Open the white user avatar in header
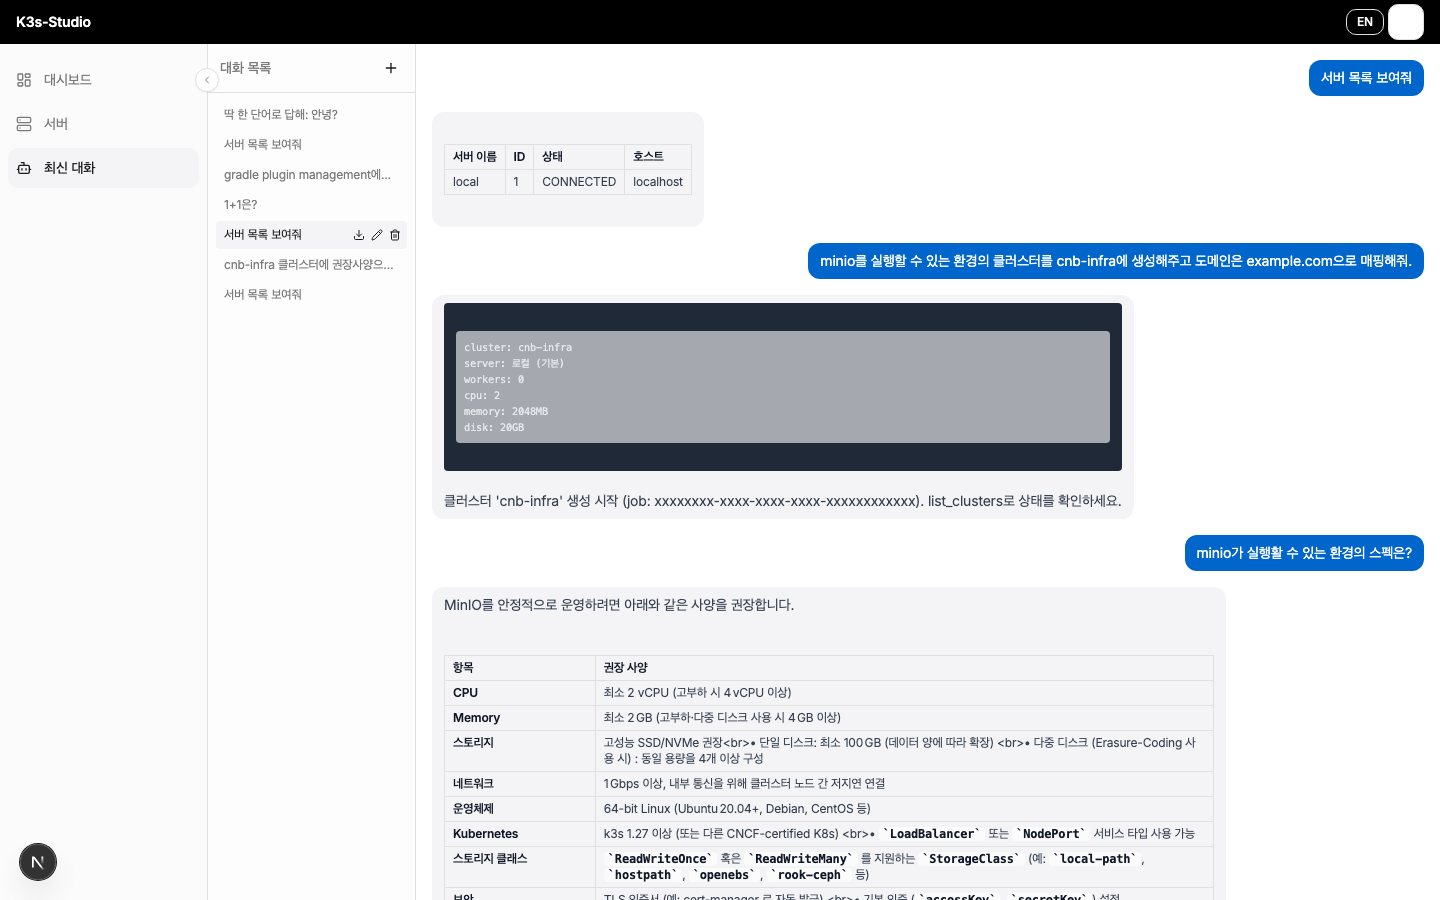Screen dimensions: 1440x900 click(x=1406, y=22)
